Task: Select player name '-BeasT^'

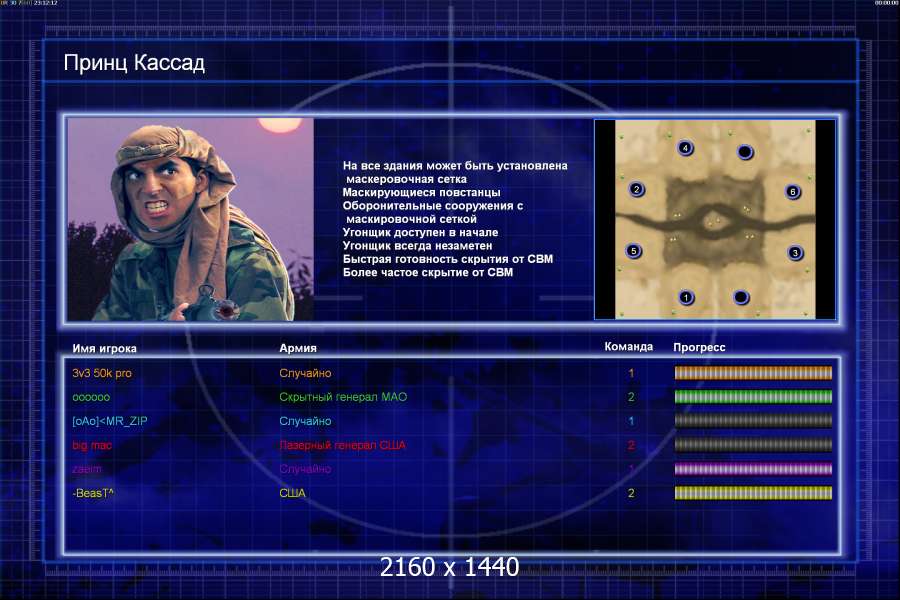Action: pyautogui.click(x=93, y=493)
